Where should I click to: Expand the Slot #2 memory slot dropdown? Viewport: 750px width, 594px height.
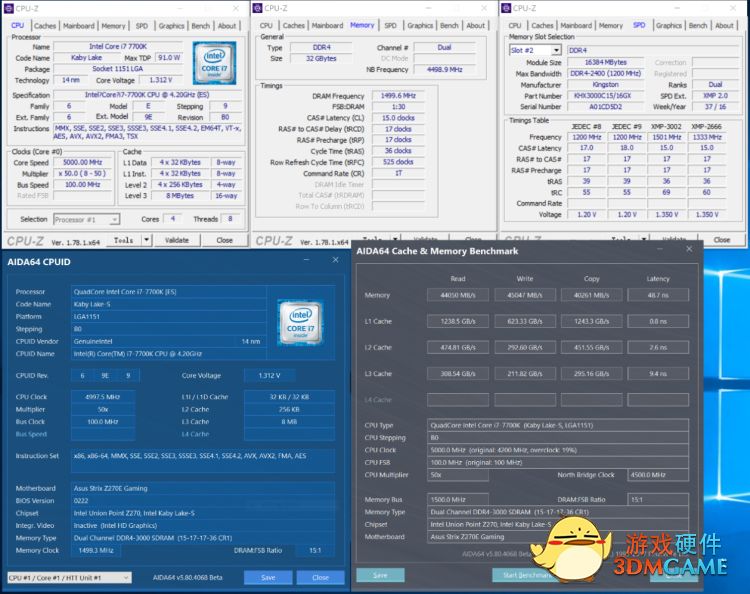(556, 50)
